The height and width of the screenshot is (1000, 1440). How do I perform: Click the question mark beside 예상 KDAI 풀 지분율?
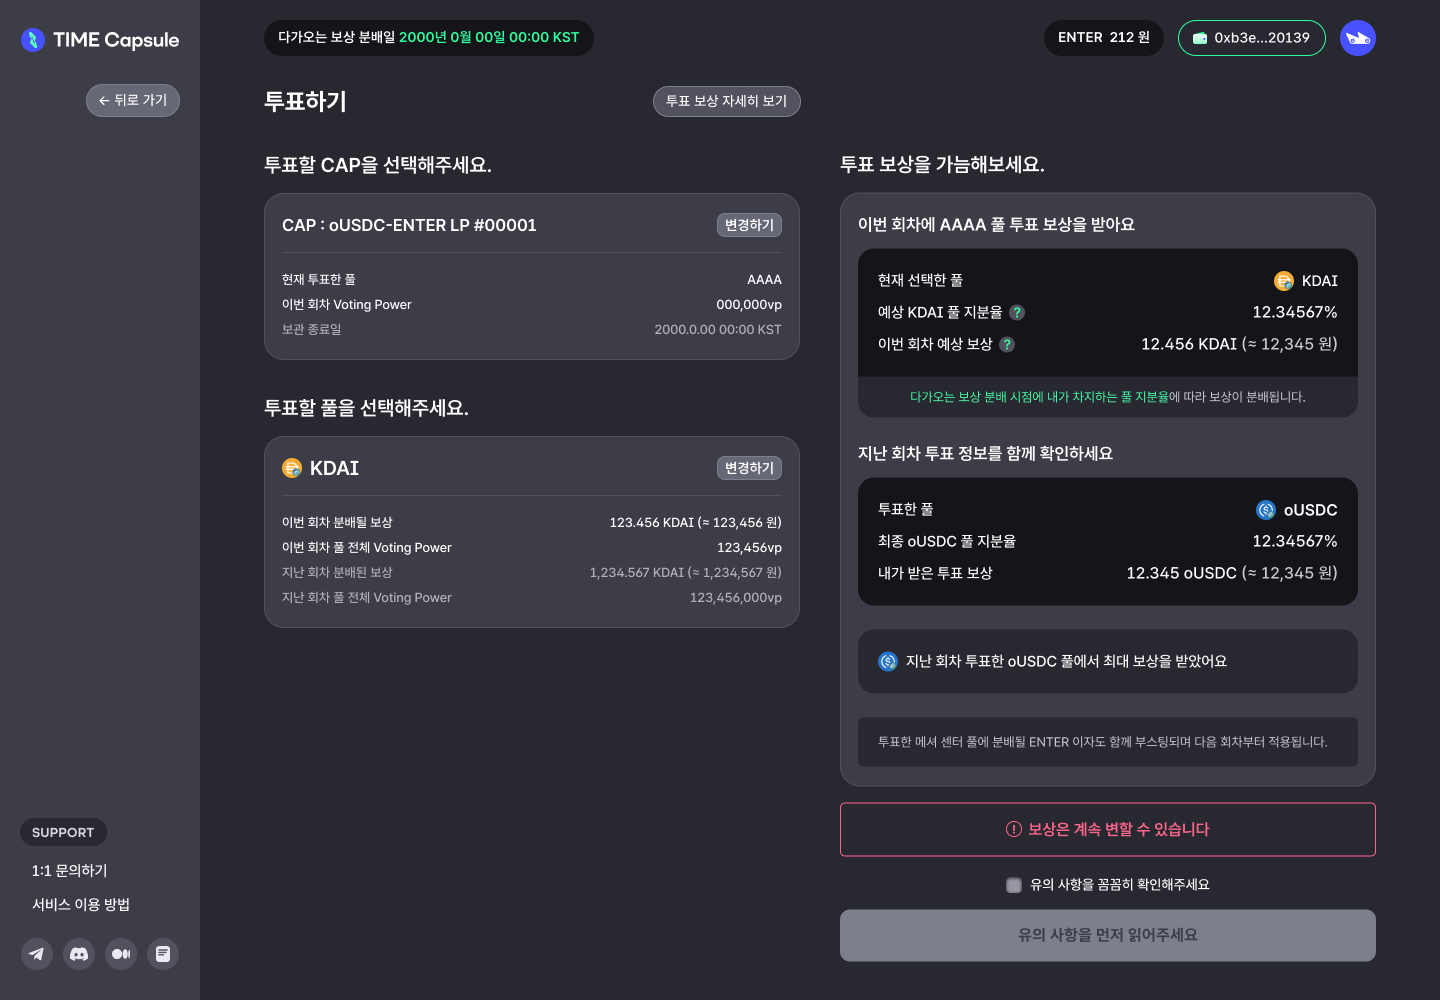tap(1017, 312)
